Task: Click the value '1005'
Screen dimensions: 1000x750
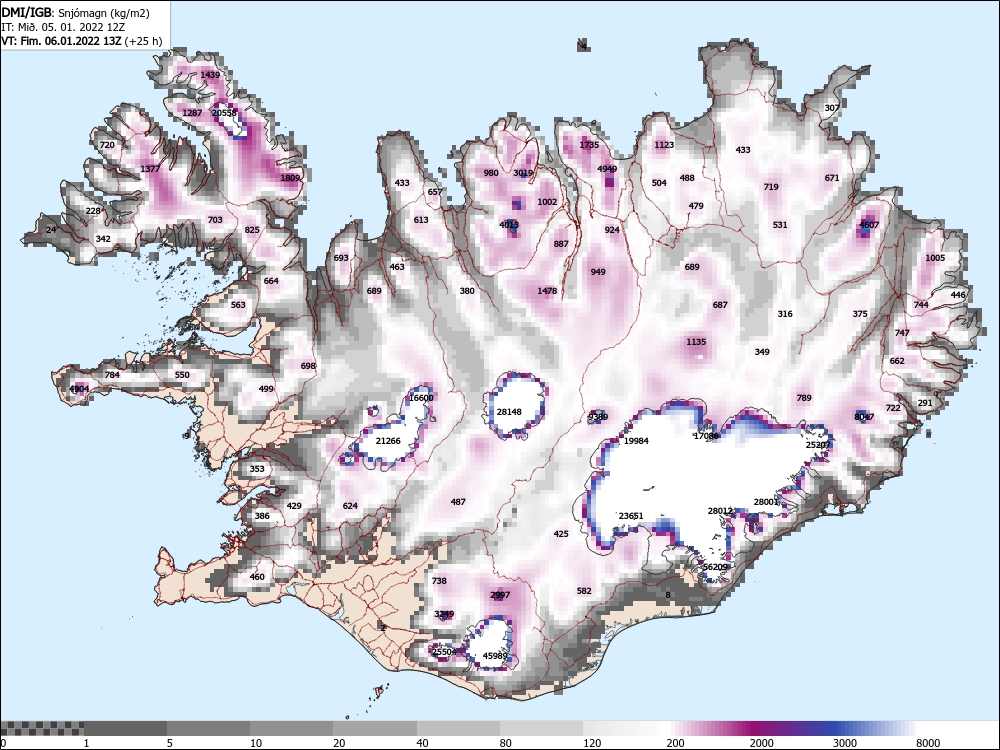Action: click(x=935, y=258)
